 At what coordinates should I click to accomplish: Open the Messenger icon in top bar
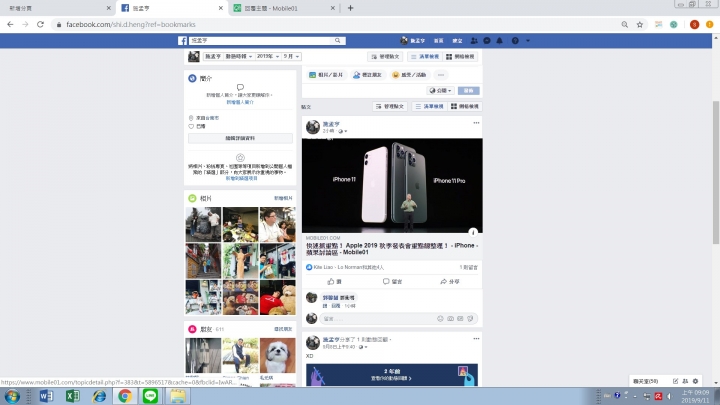[487, 41]
